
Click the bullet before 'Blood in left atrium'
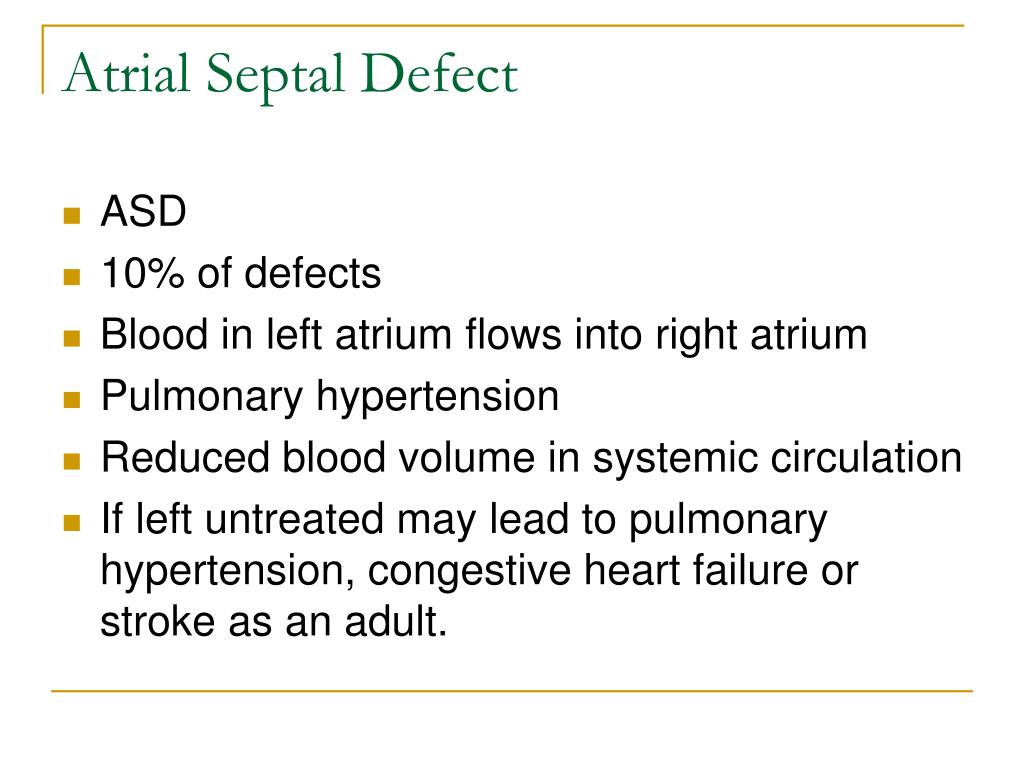(72, 338)
